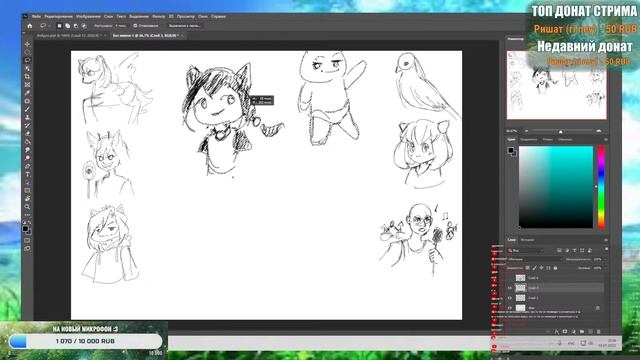The width and height of the screenshot is (640, 360).
Task: Click inside the color picker field
Action: click(556, 187)
